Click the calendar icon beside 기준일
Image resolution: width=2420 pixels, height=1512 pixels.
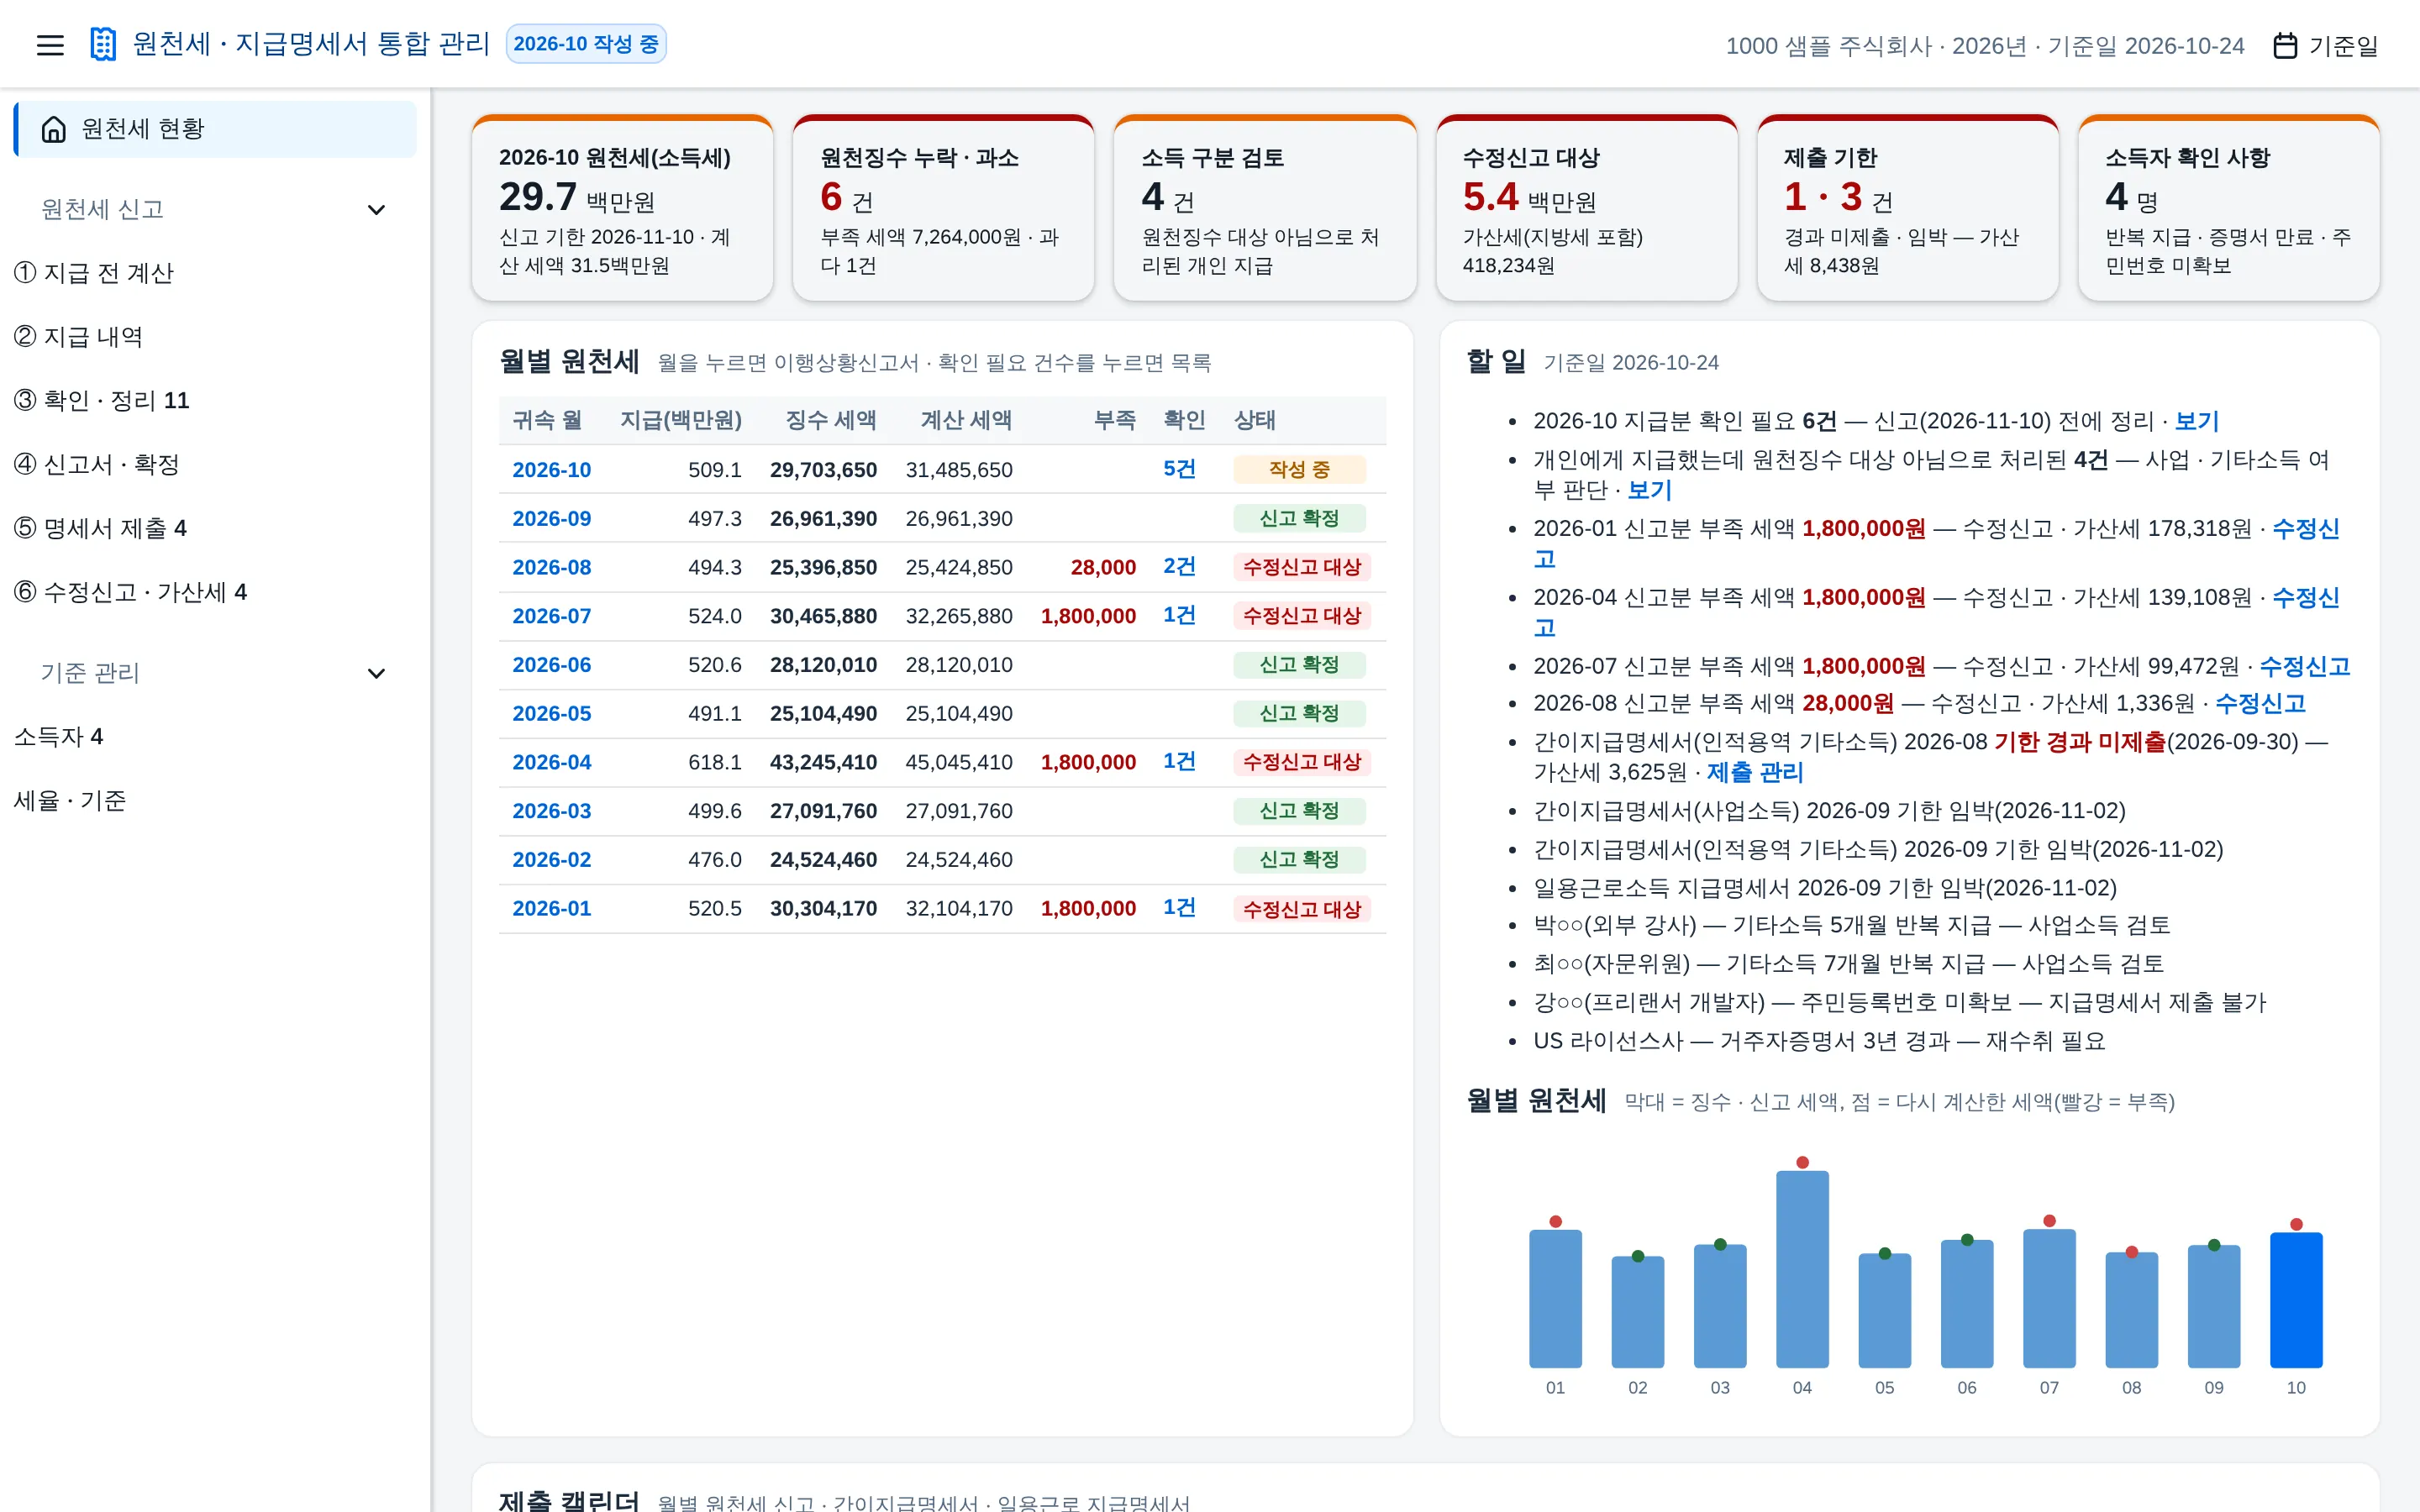point(2285,46)
